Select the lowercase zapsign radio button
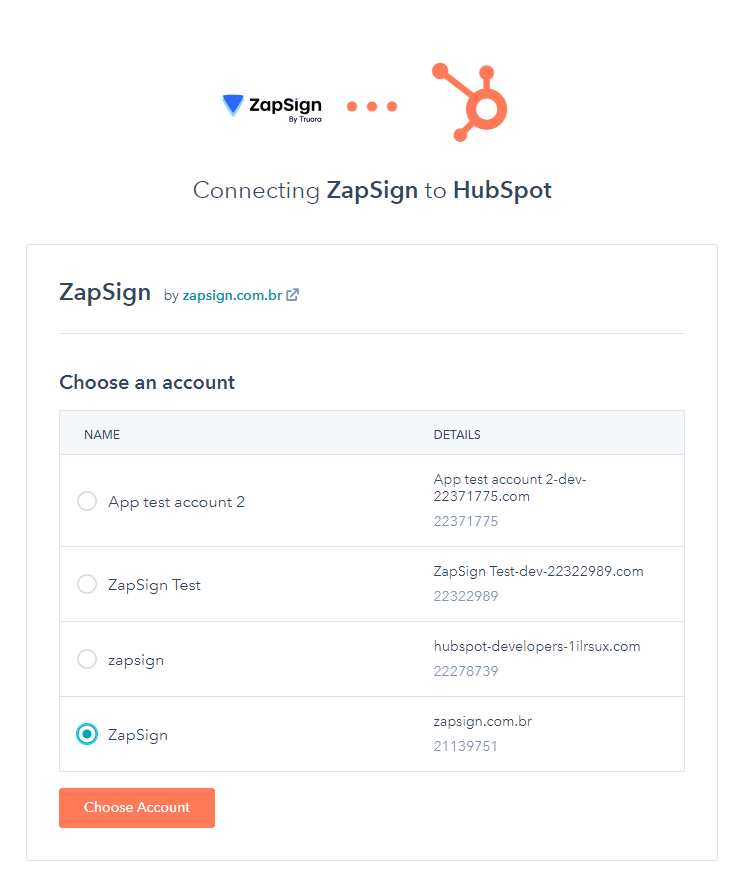This screenshot has width=741, height=872. 87,659
